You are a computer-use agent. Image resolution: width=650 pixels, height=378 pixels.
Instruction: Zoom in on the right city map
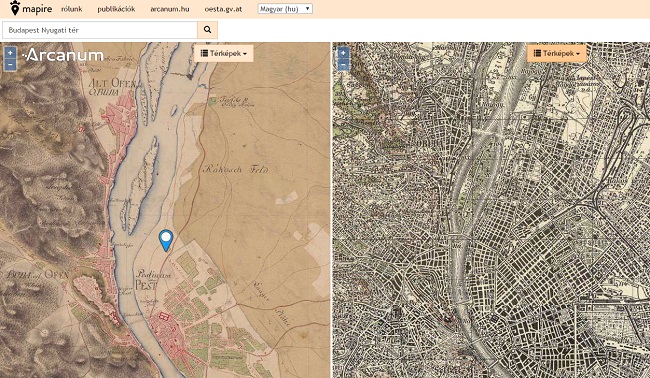343,53
